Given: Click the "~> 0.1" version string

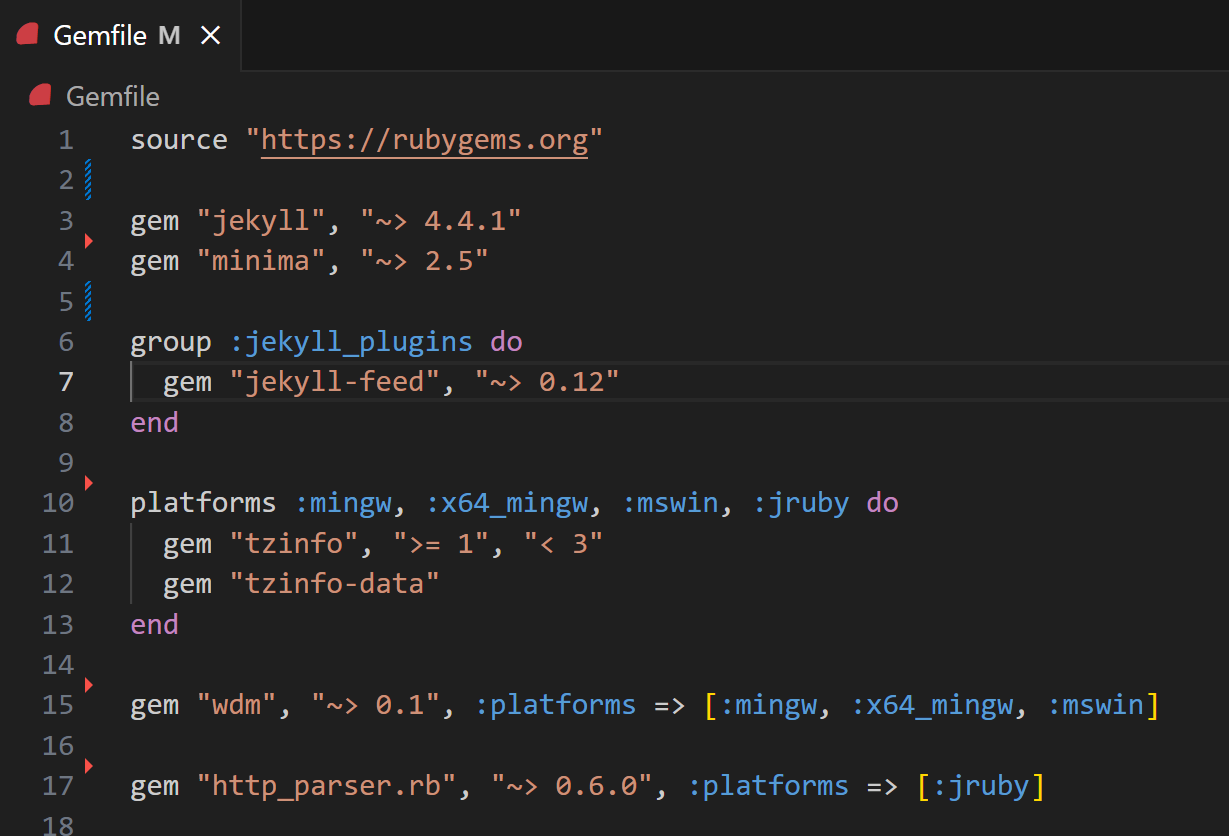Looking at the screenshot, I should (x=376, y=705).
